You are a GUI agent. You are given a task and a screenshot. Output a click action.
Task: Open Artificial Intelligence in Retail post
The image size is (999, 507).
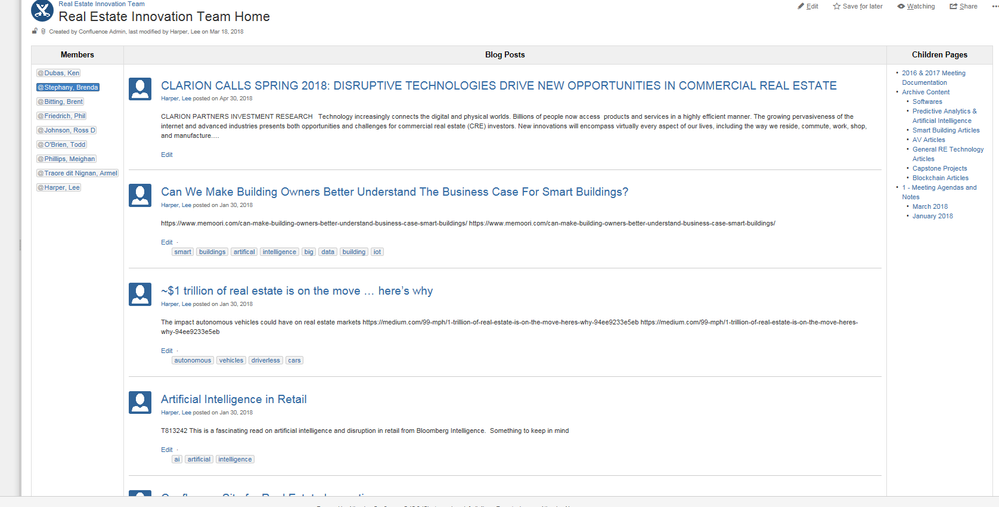[x=233, y=399]
